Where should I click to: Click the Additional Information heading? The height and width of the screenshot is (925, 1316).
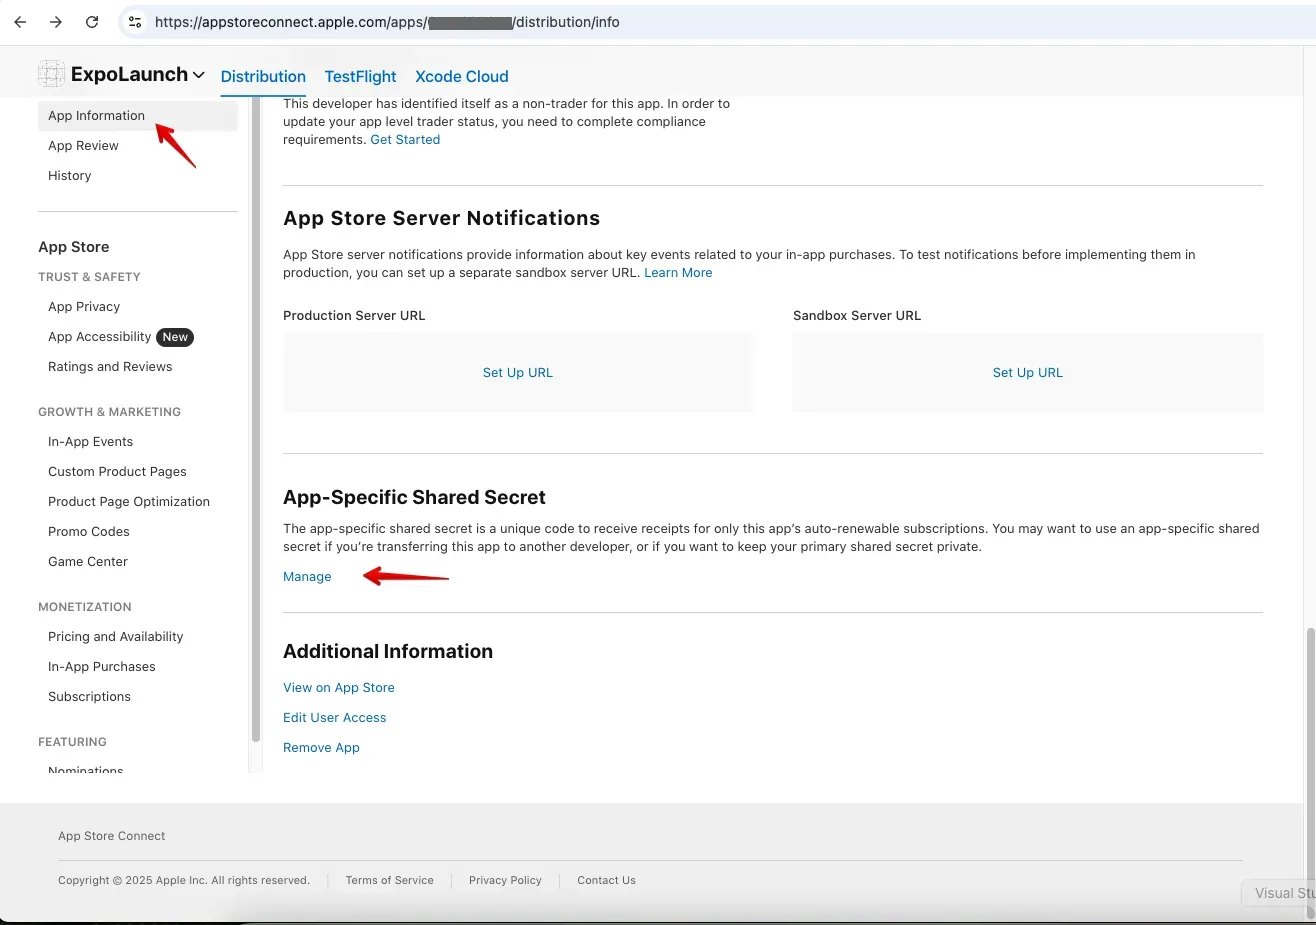(x=388, y=652)
